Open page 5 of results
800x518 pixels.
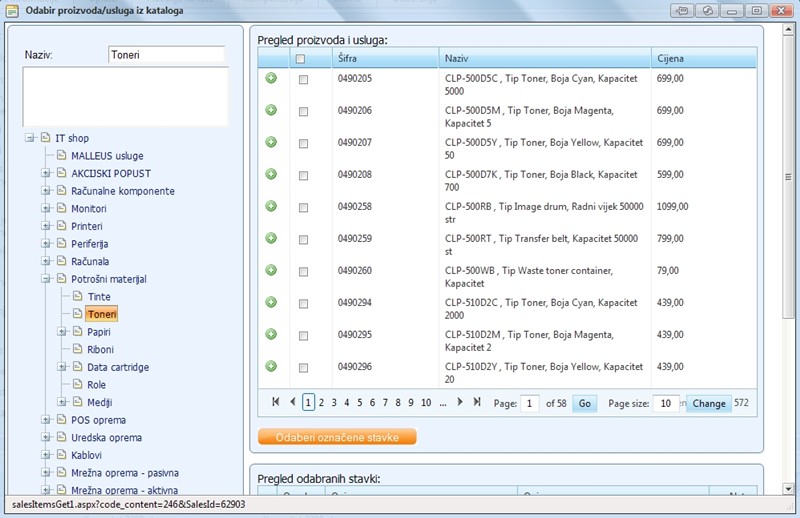[x=360, y=403]
